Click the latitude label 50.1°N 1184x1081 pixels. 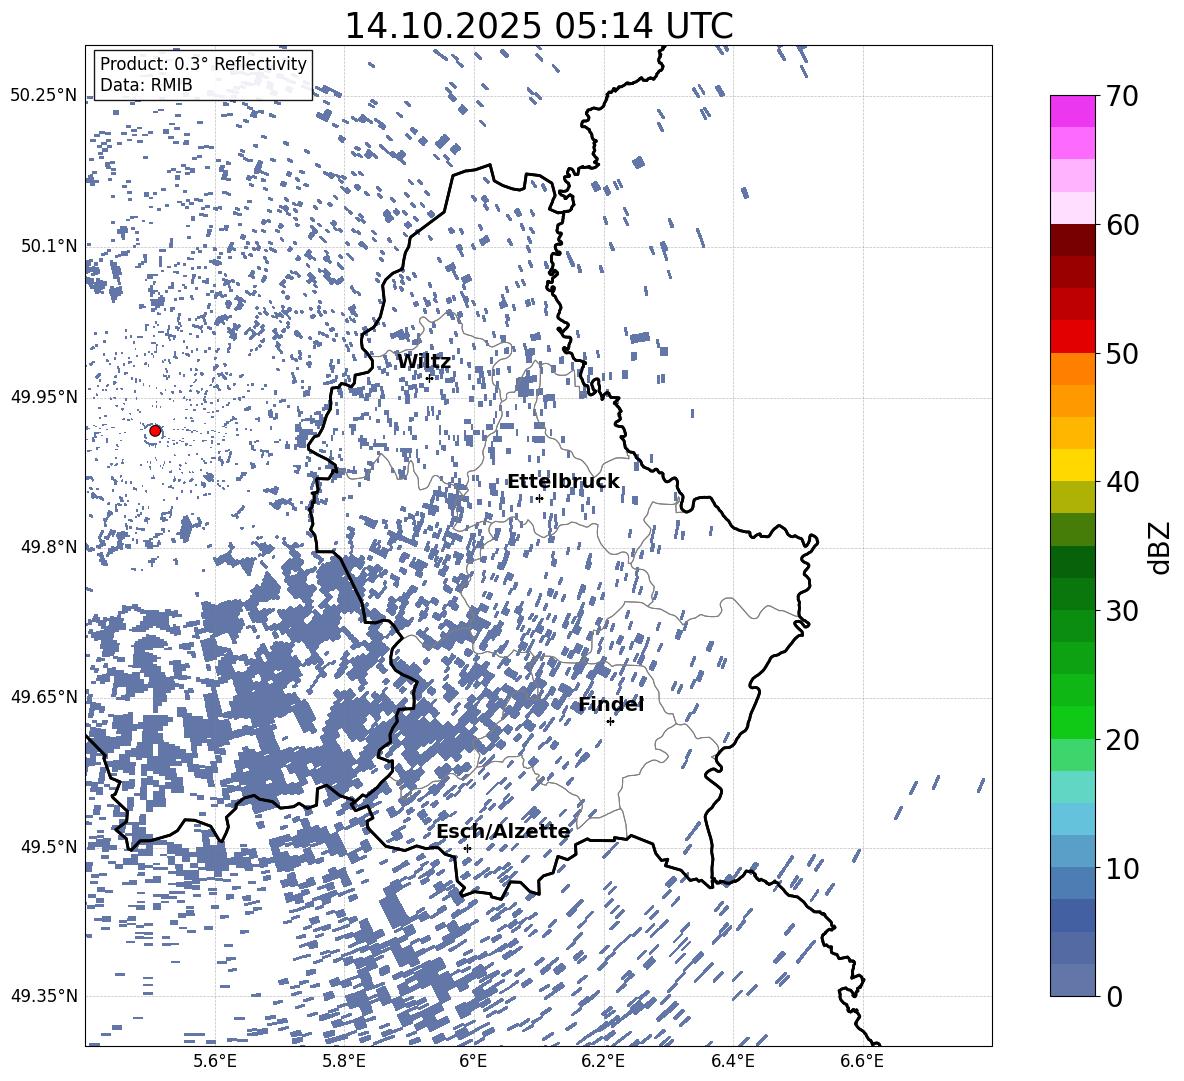pos(49,246)
